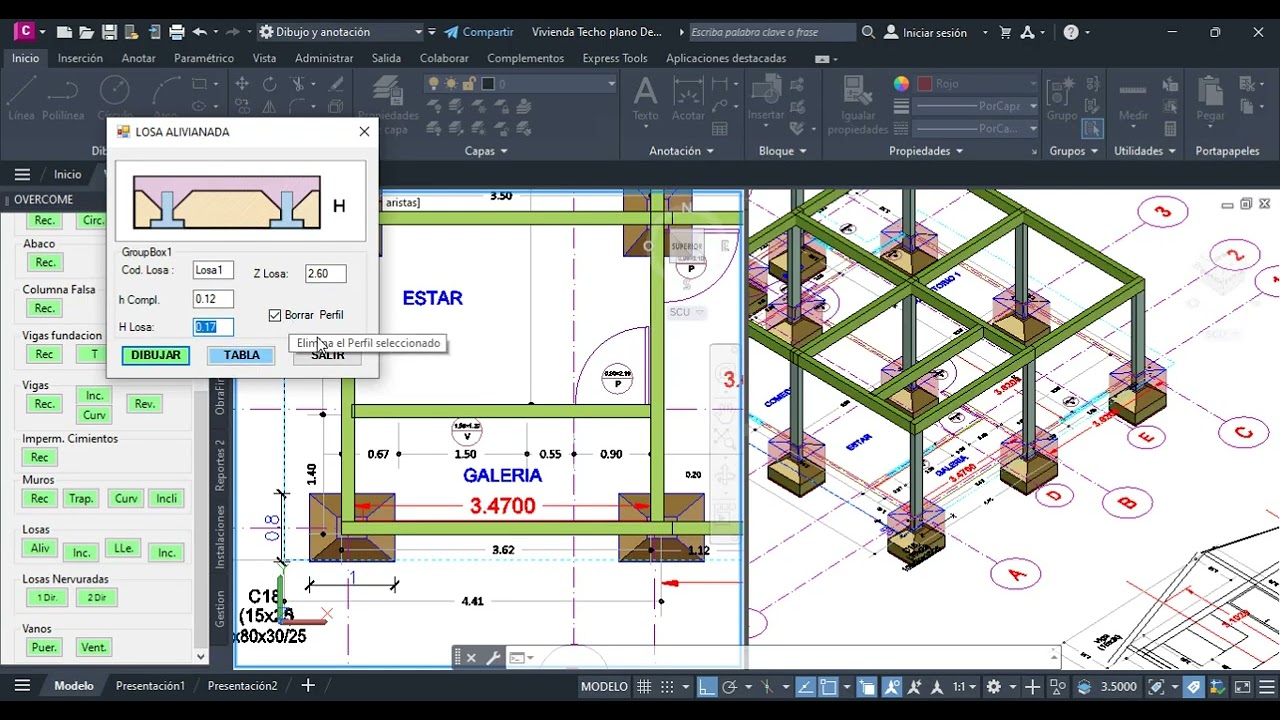Click the Z Losa input field
1280x720 pixels.
pos(325,274)
